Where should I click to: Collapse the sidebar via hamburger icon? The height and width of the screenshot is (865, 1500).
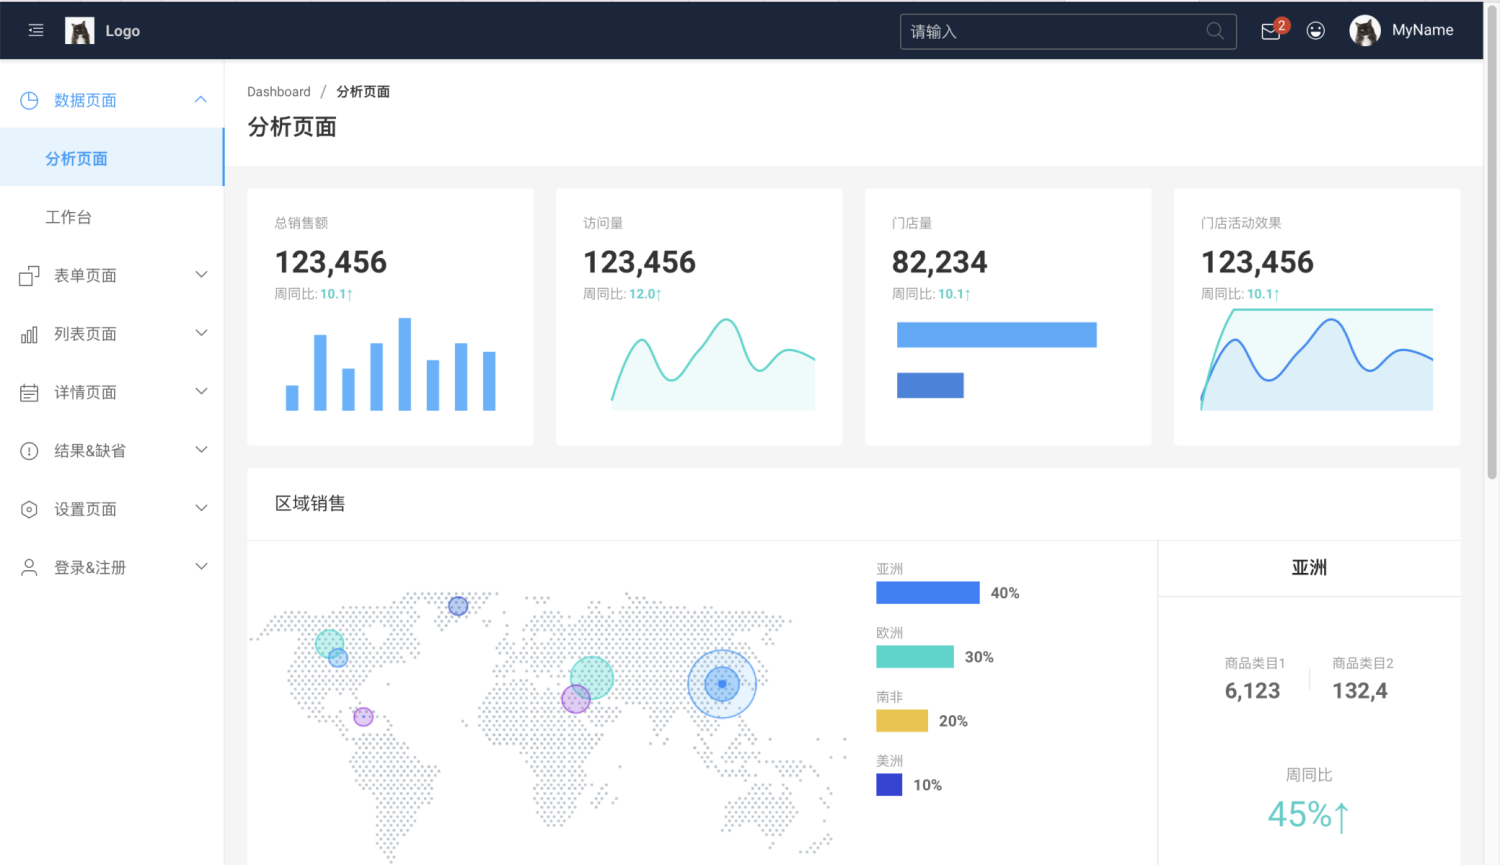[36, 30]
